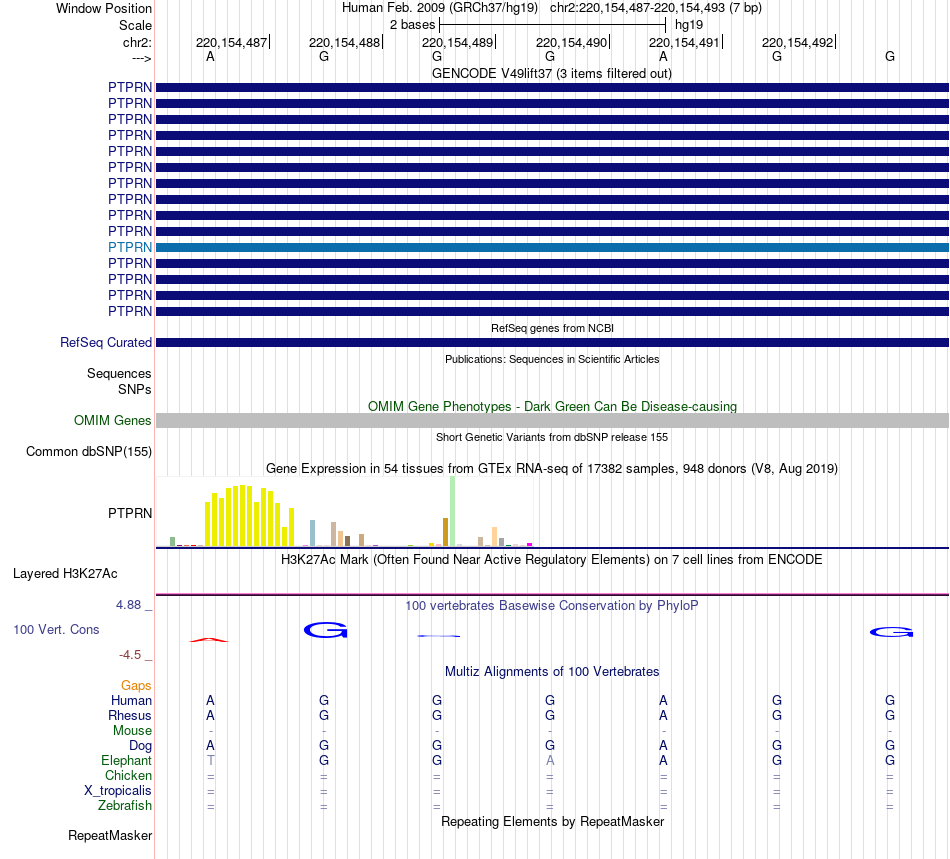
Task: Click the GENCODE V49lift37 track title
Action: coord(551,73)
